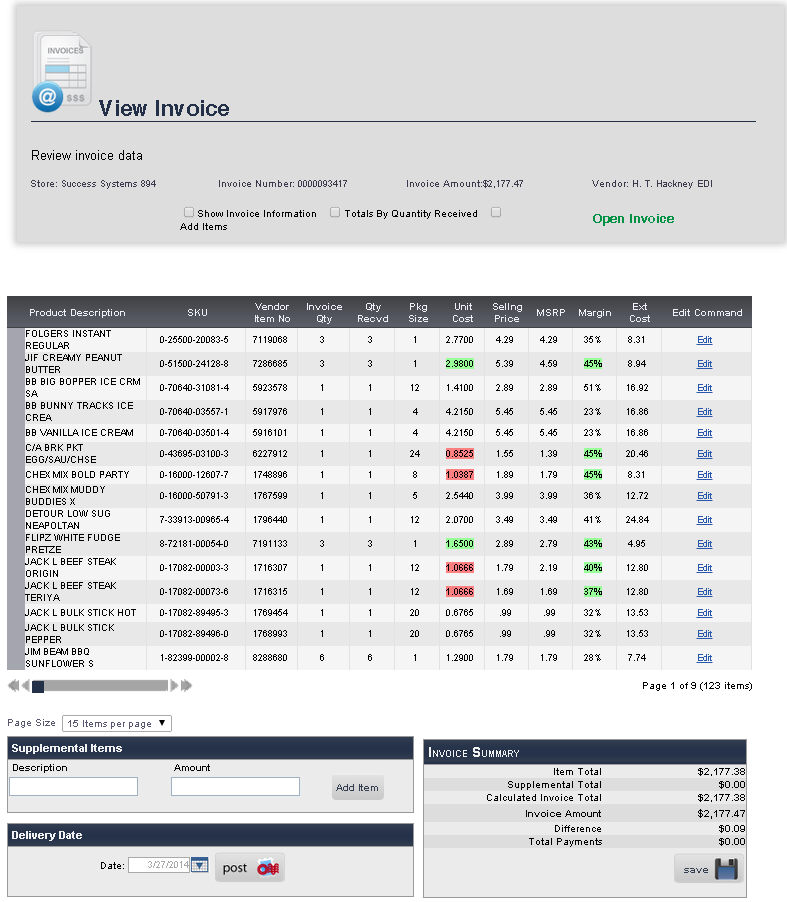Image resolution: width=787 pixels, height=902 pixels.
Task: Sort by the Margin column header
Action: pyautogui.click(x=594, y=312)
